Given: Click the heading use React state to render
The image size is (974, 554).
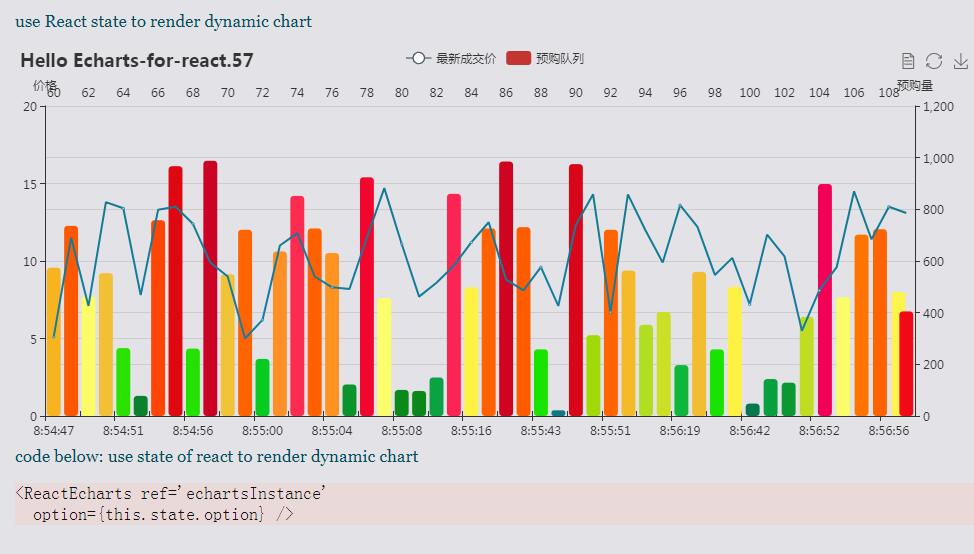Looking at the screenshot, I should (x=163, y=21).
